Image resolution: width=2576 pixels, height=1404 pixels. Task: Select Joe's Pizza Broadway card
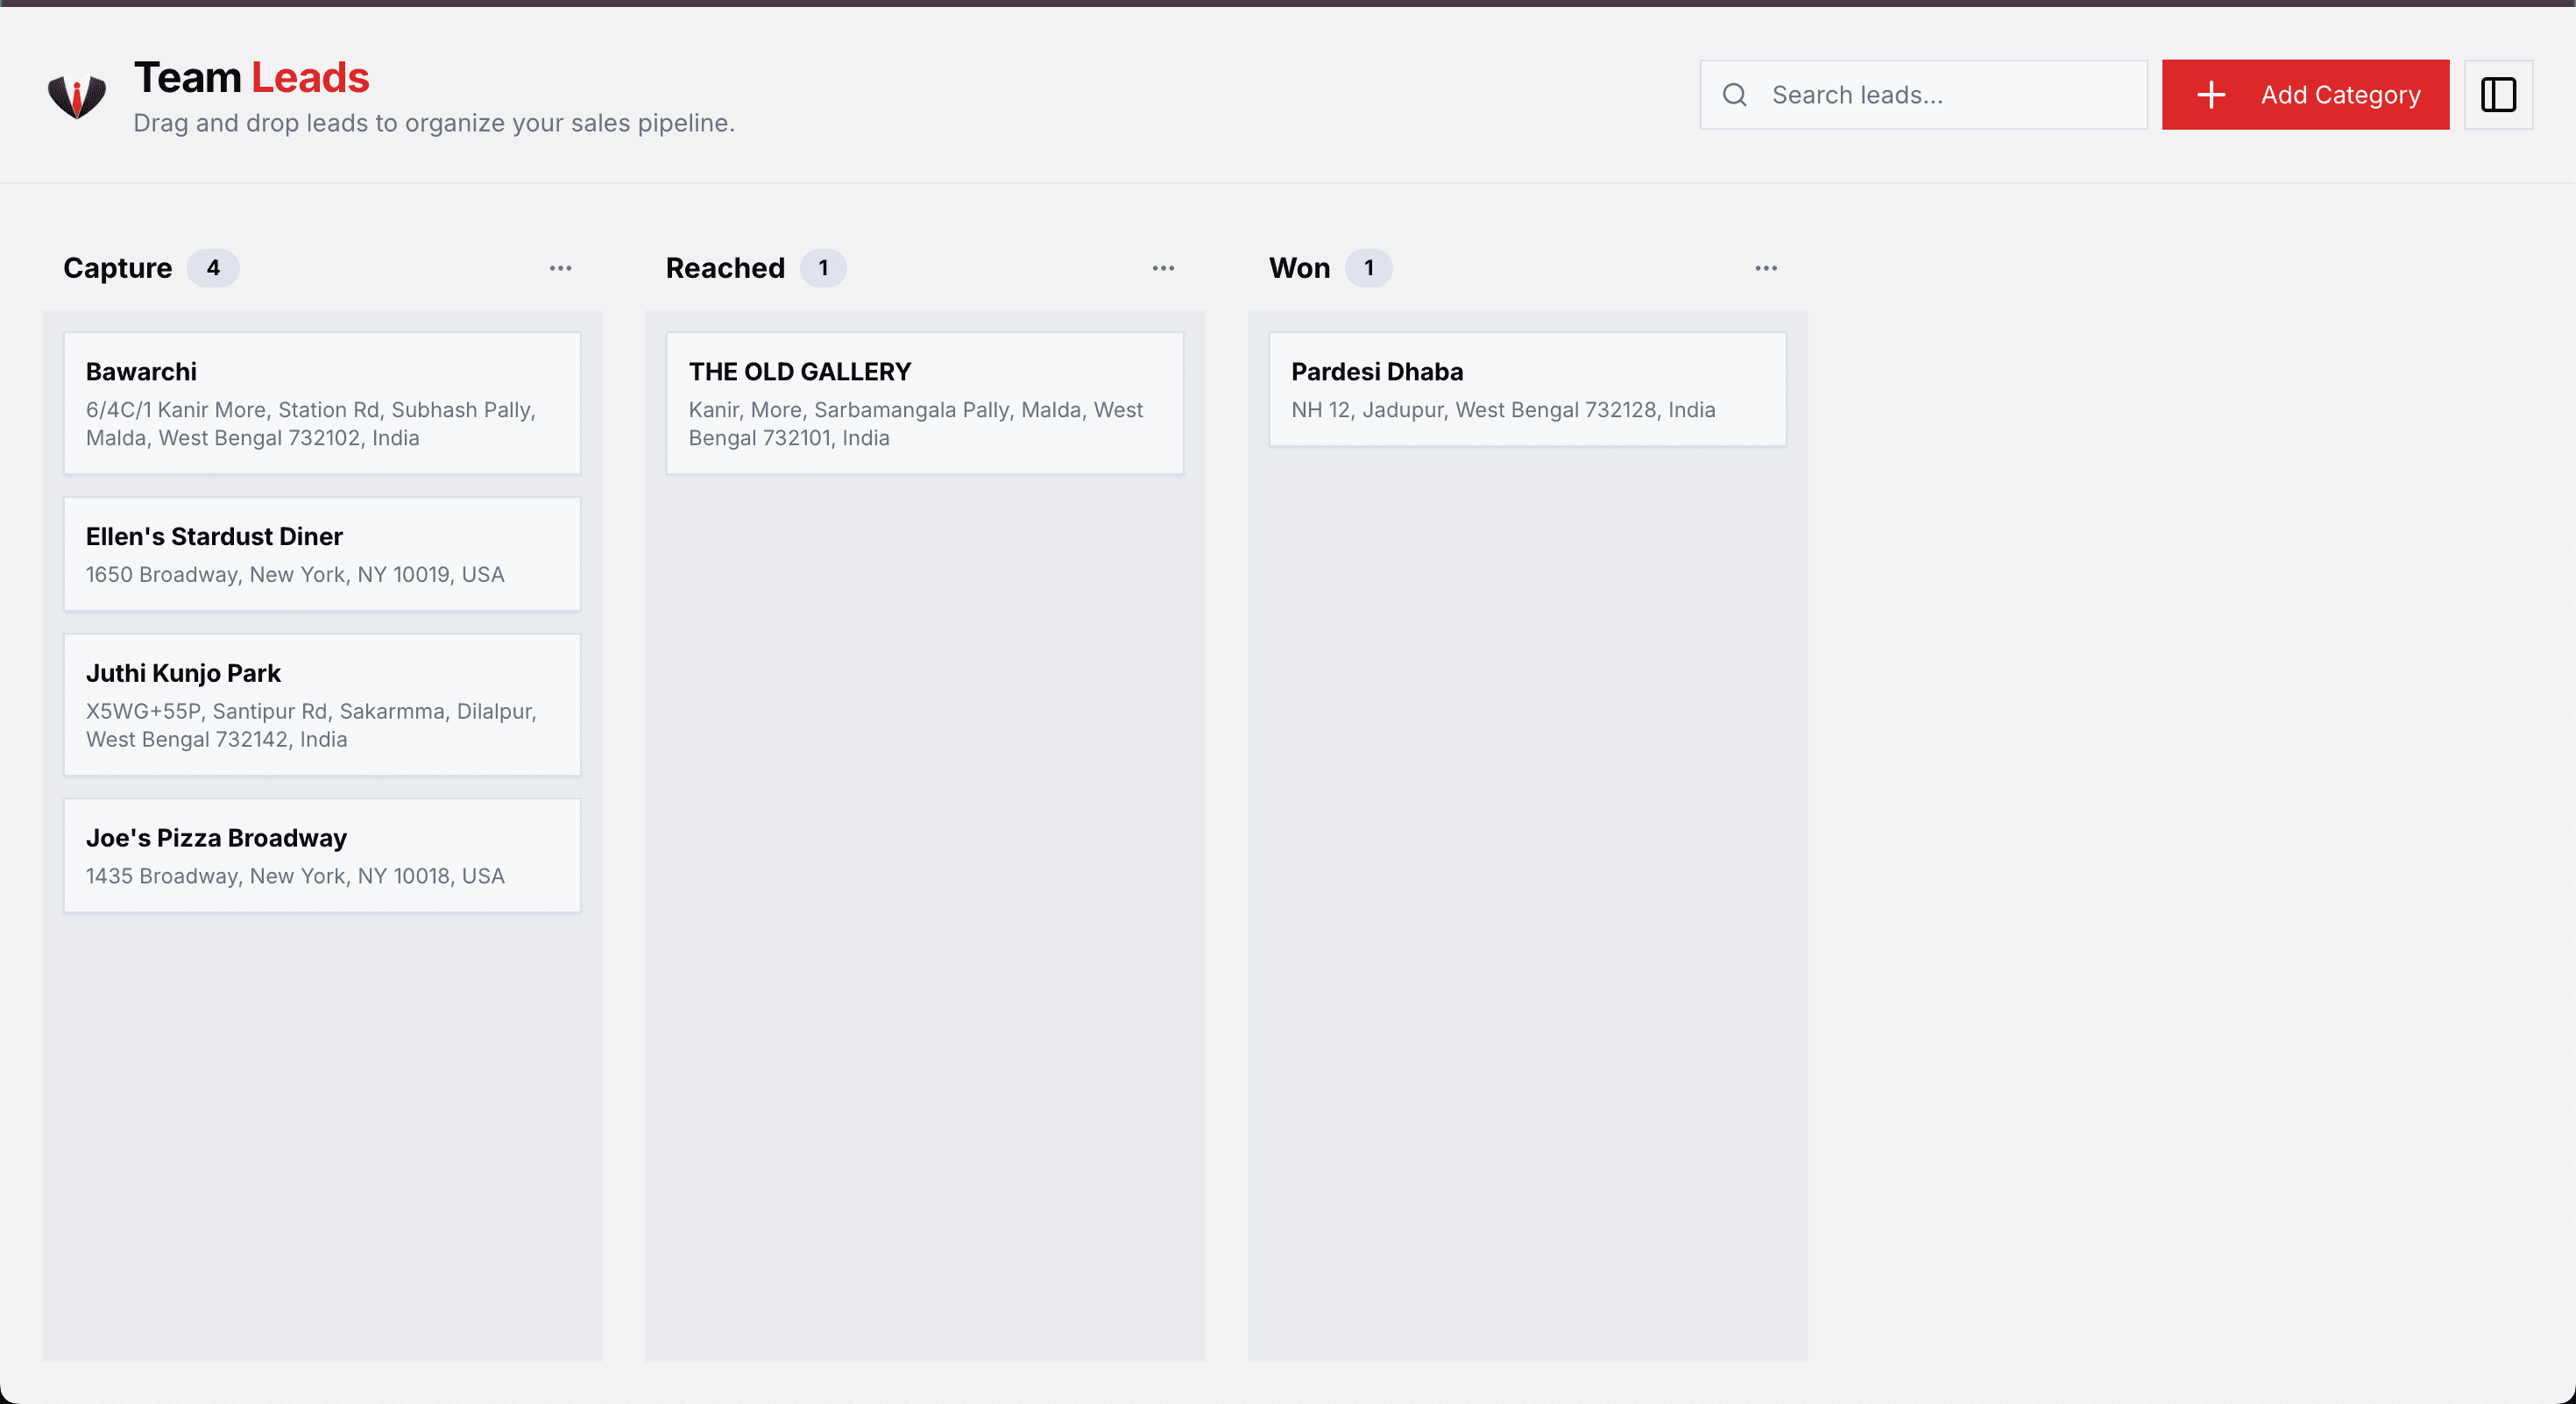[x=322, y=855]
